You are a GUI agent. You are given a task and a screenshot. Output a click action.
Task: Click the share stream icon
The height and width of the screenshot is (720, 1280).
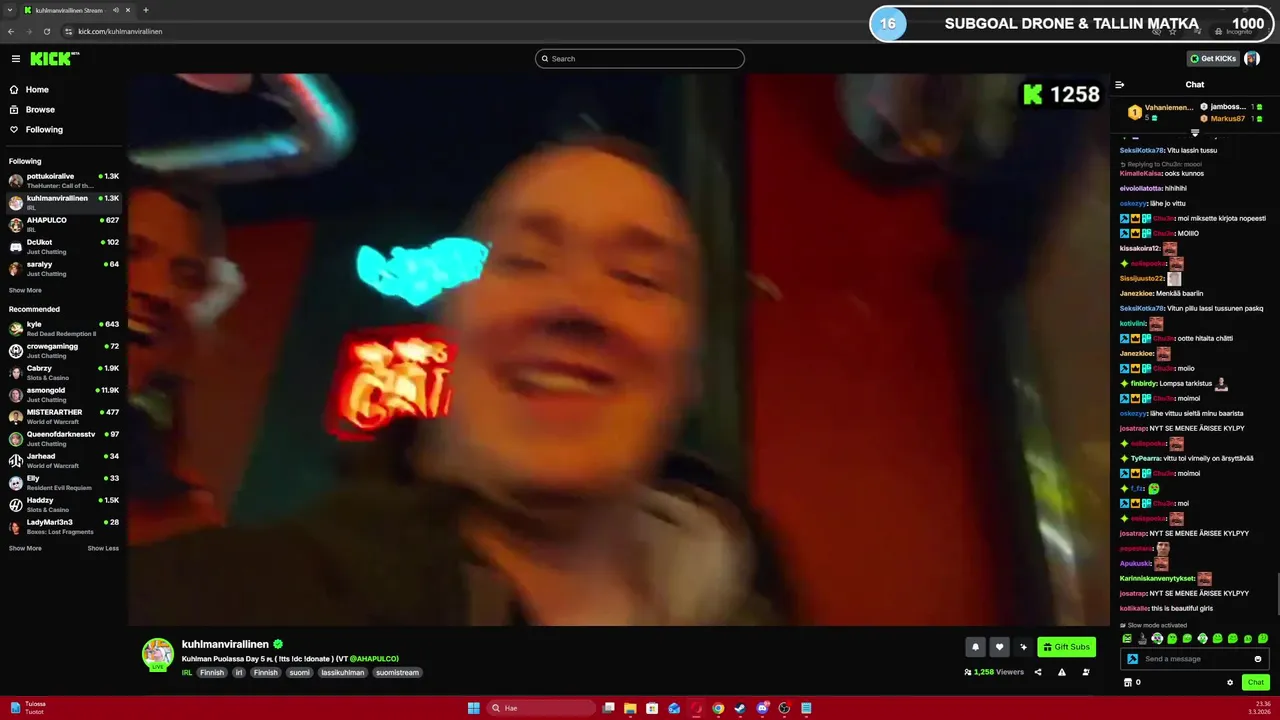(1038, 672)
